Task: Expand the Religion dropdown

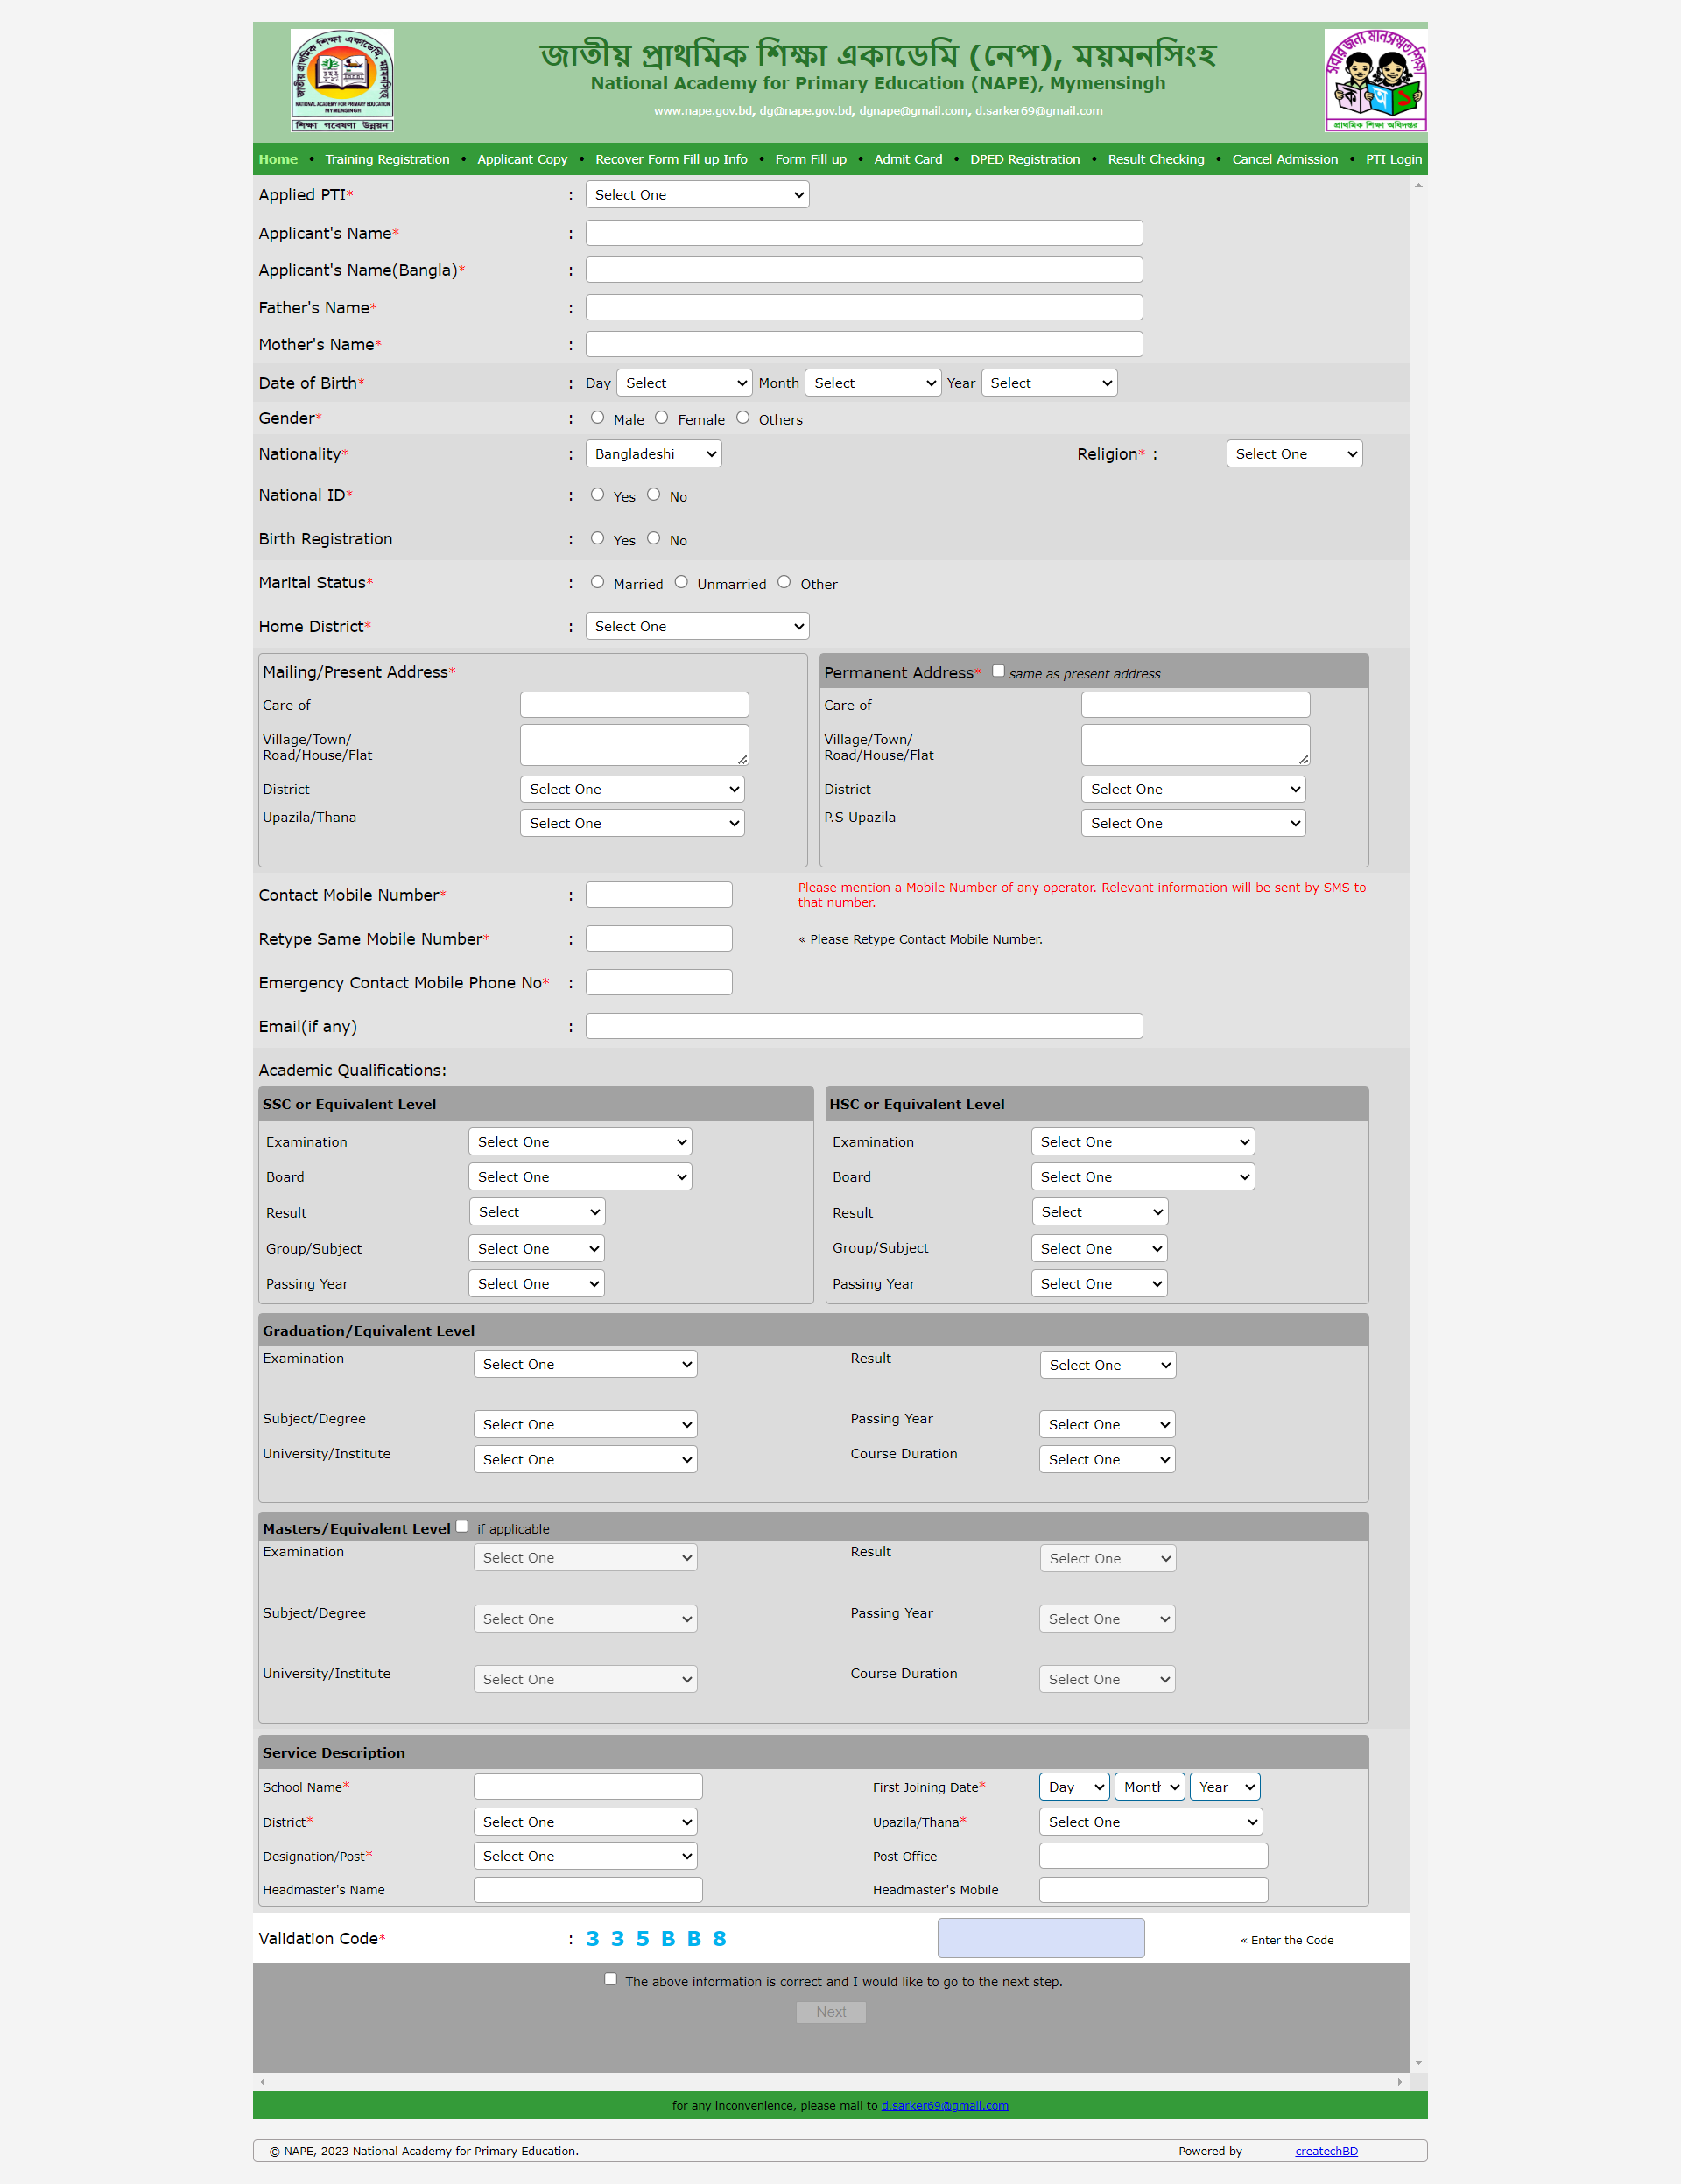Action: [x=1294, y=454]
